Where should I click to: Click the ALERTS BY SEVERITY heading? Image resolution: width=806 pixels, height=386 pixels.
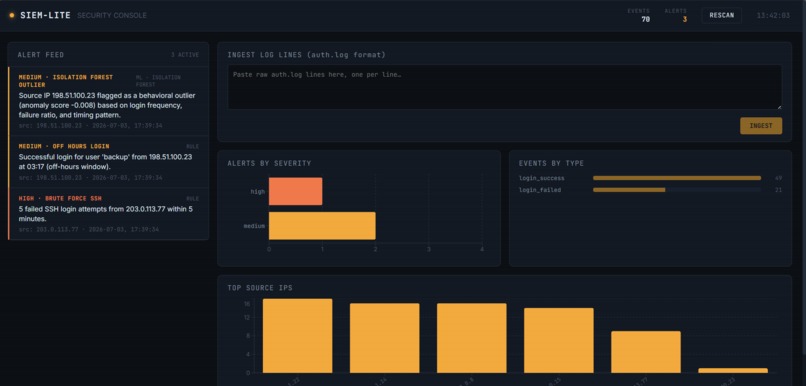pos(269,163)
